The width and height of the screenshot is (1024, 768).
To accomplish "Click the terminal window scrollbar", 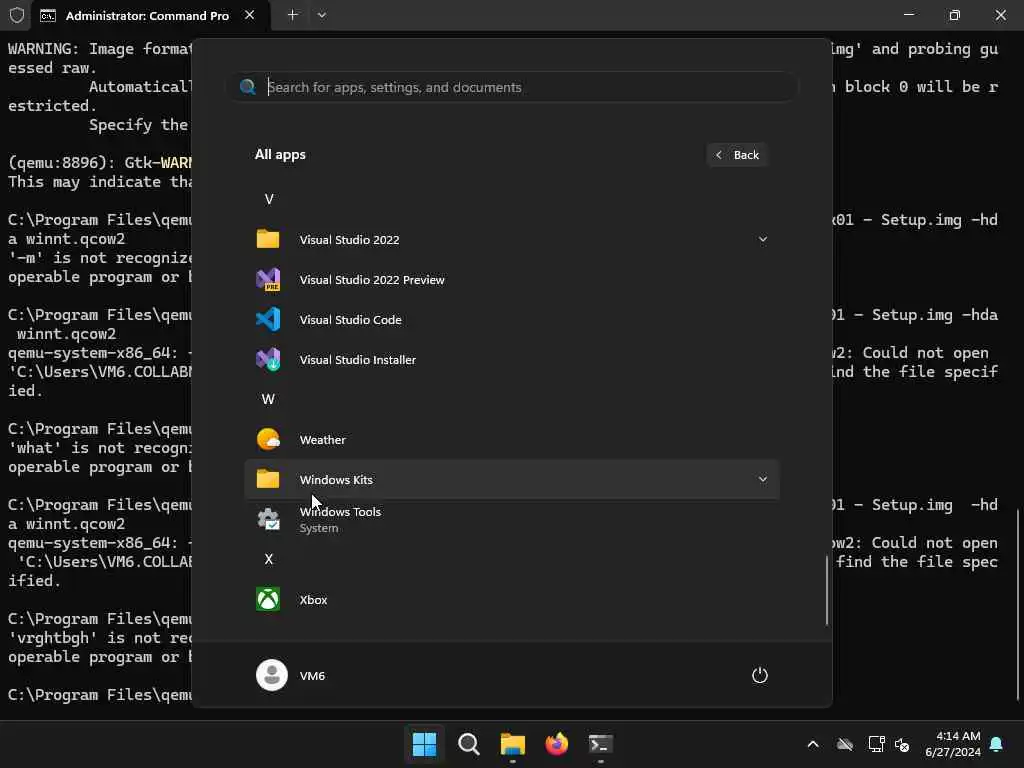I will click(1017, 605).
